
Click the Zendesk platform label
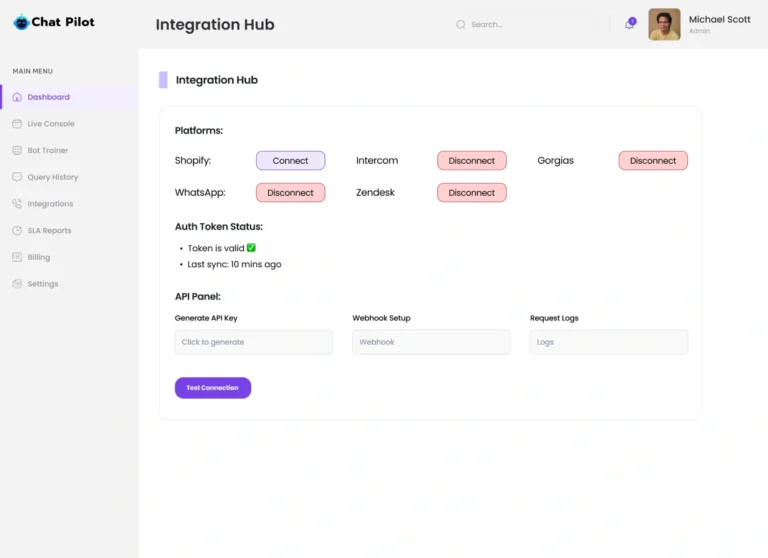375,193
